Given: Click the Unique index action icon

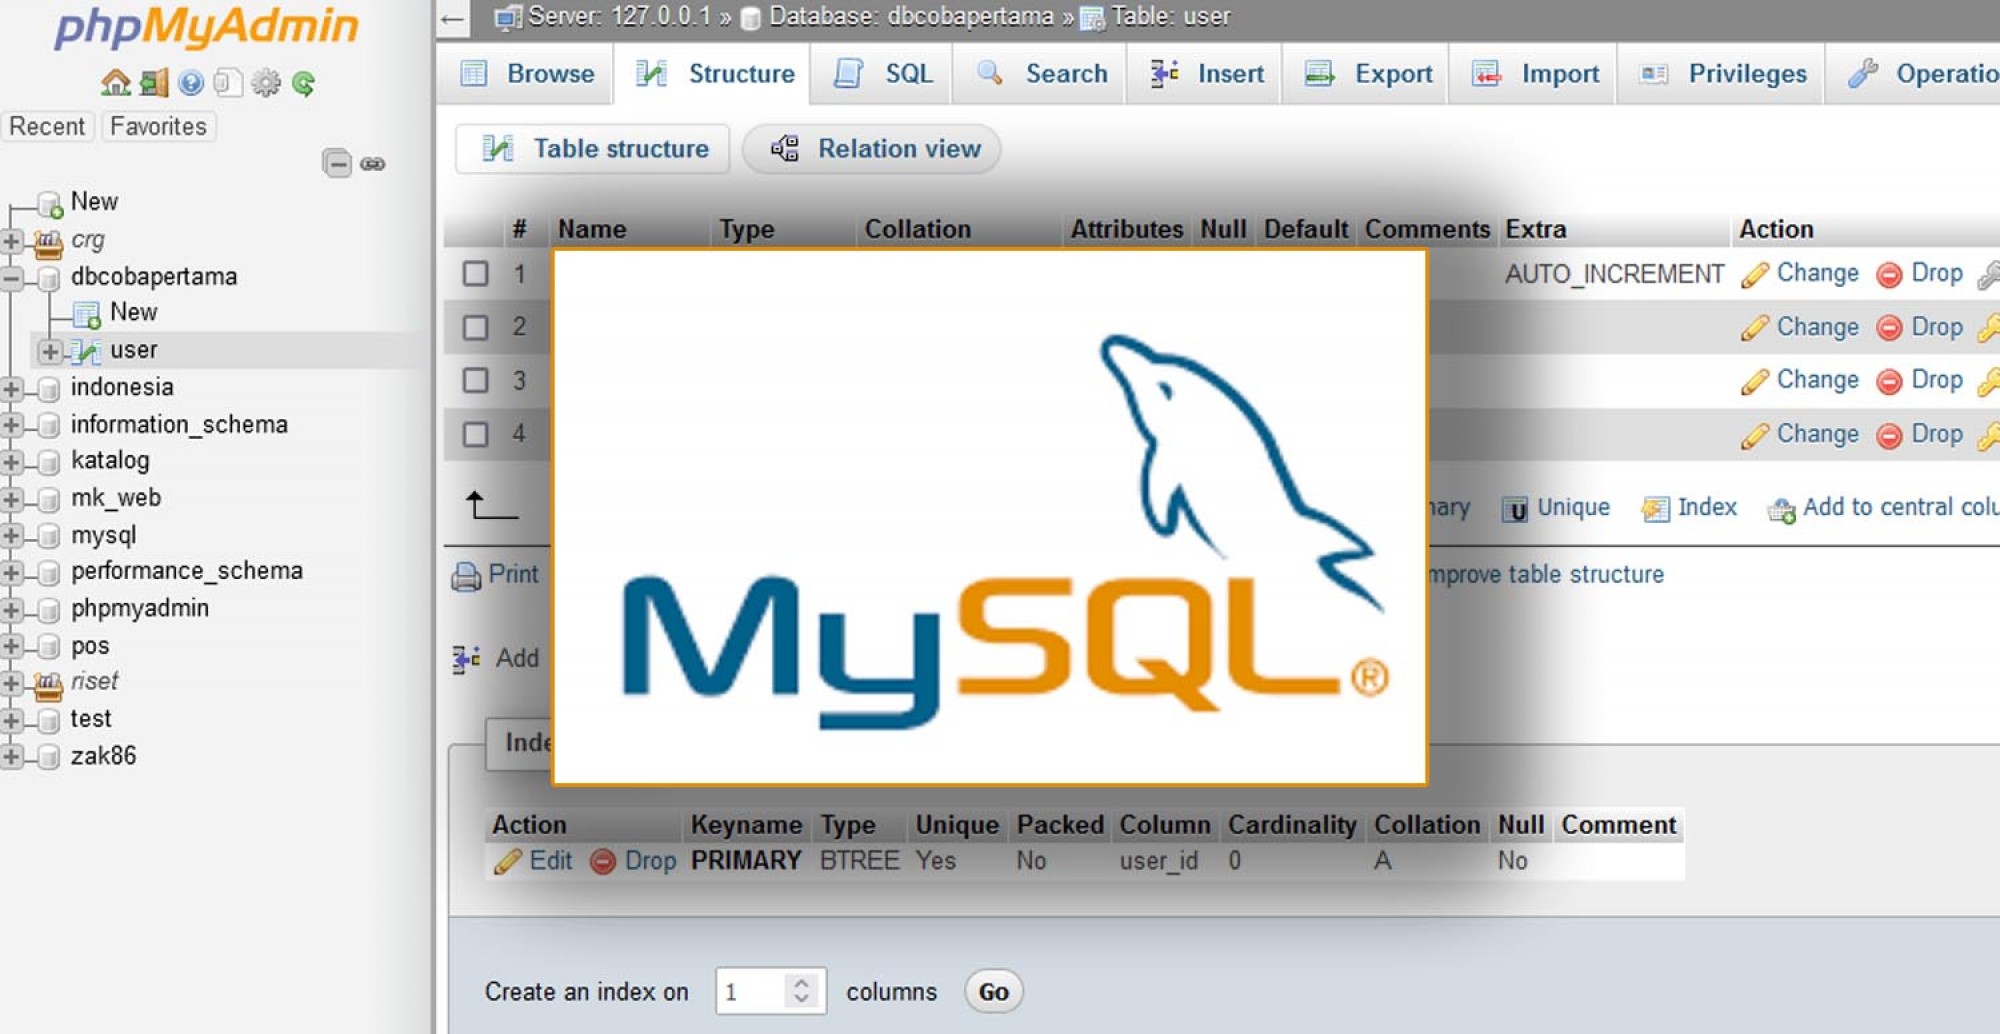Looking at the screenshot, I should (x=1556, y=508).
